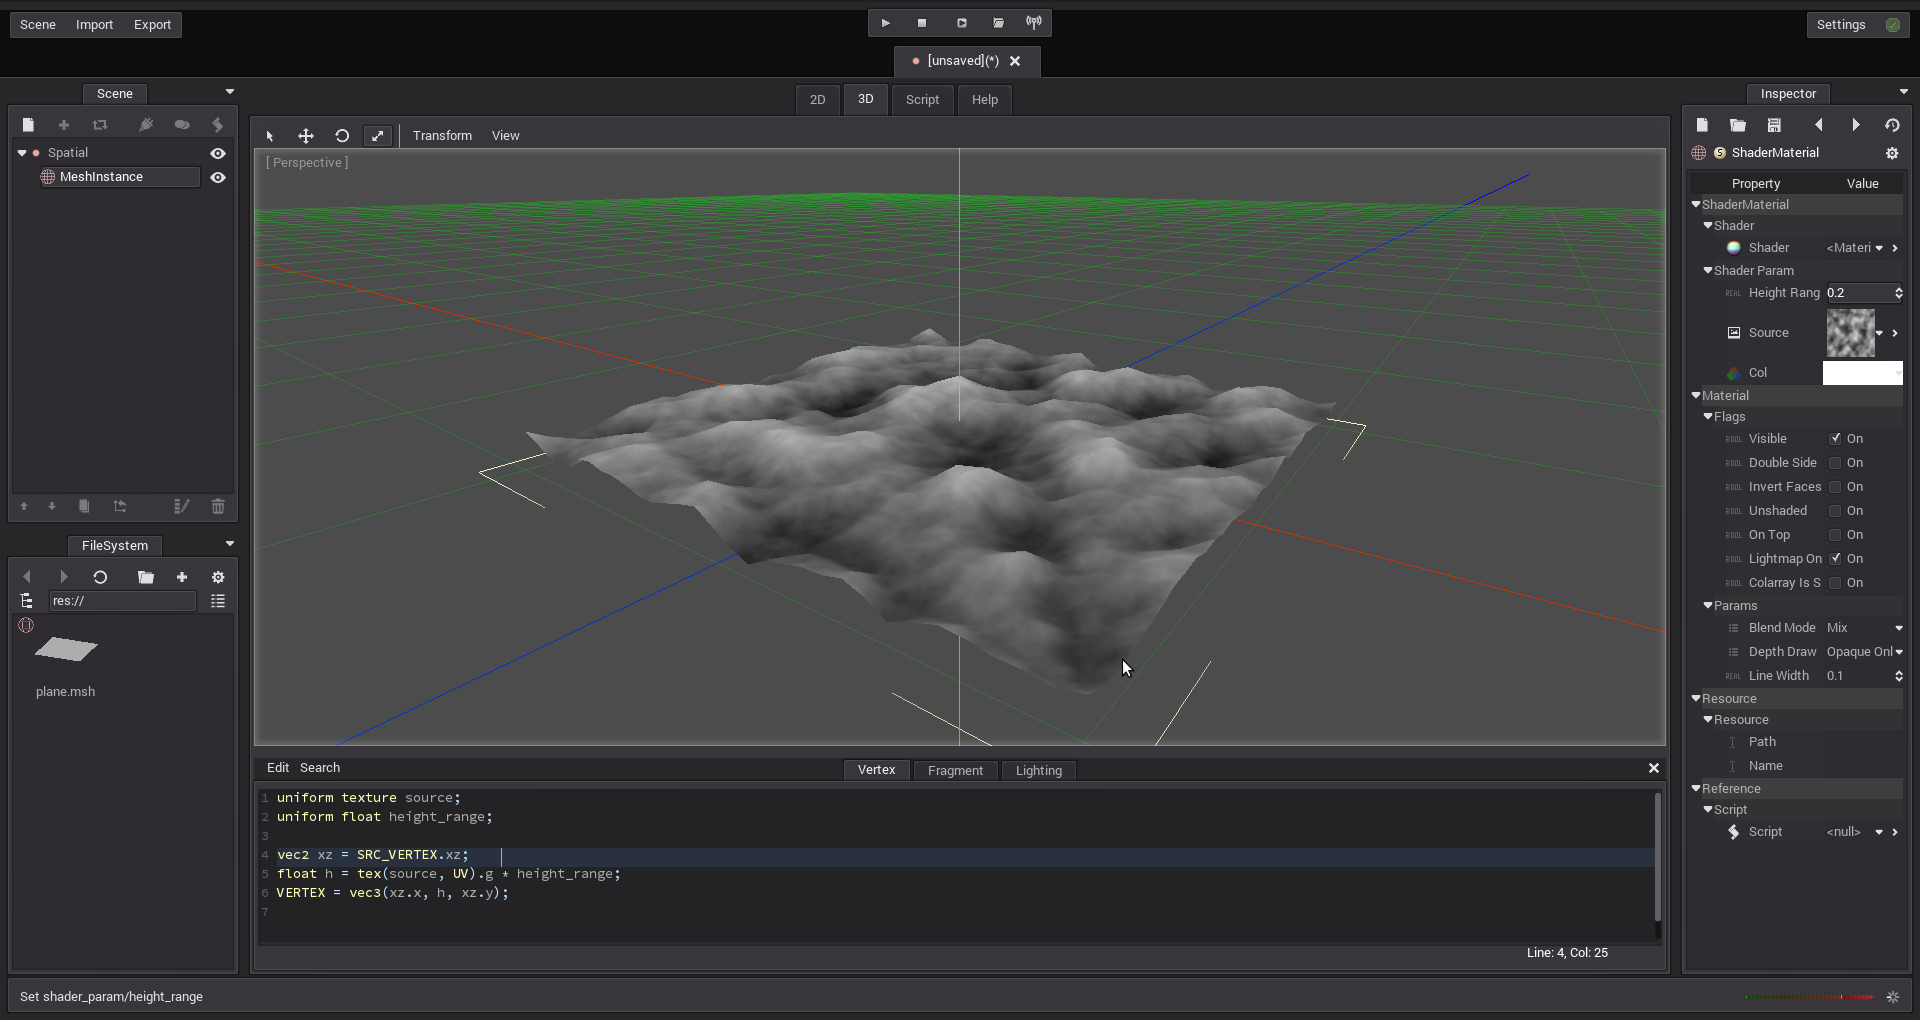Play the edited scene icon

click(961, 23)
